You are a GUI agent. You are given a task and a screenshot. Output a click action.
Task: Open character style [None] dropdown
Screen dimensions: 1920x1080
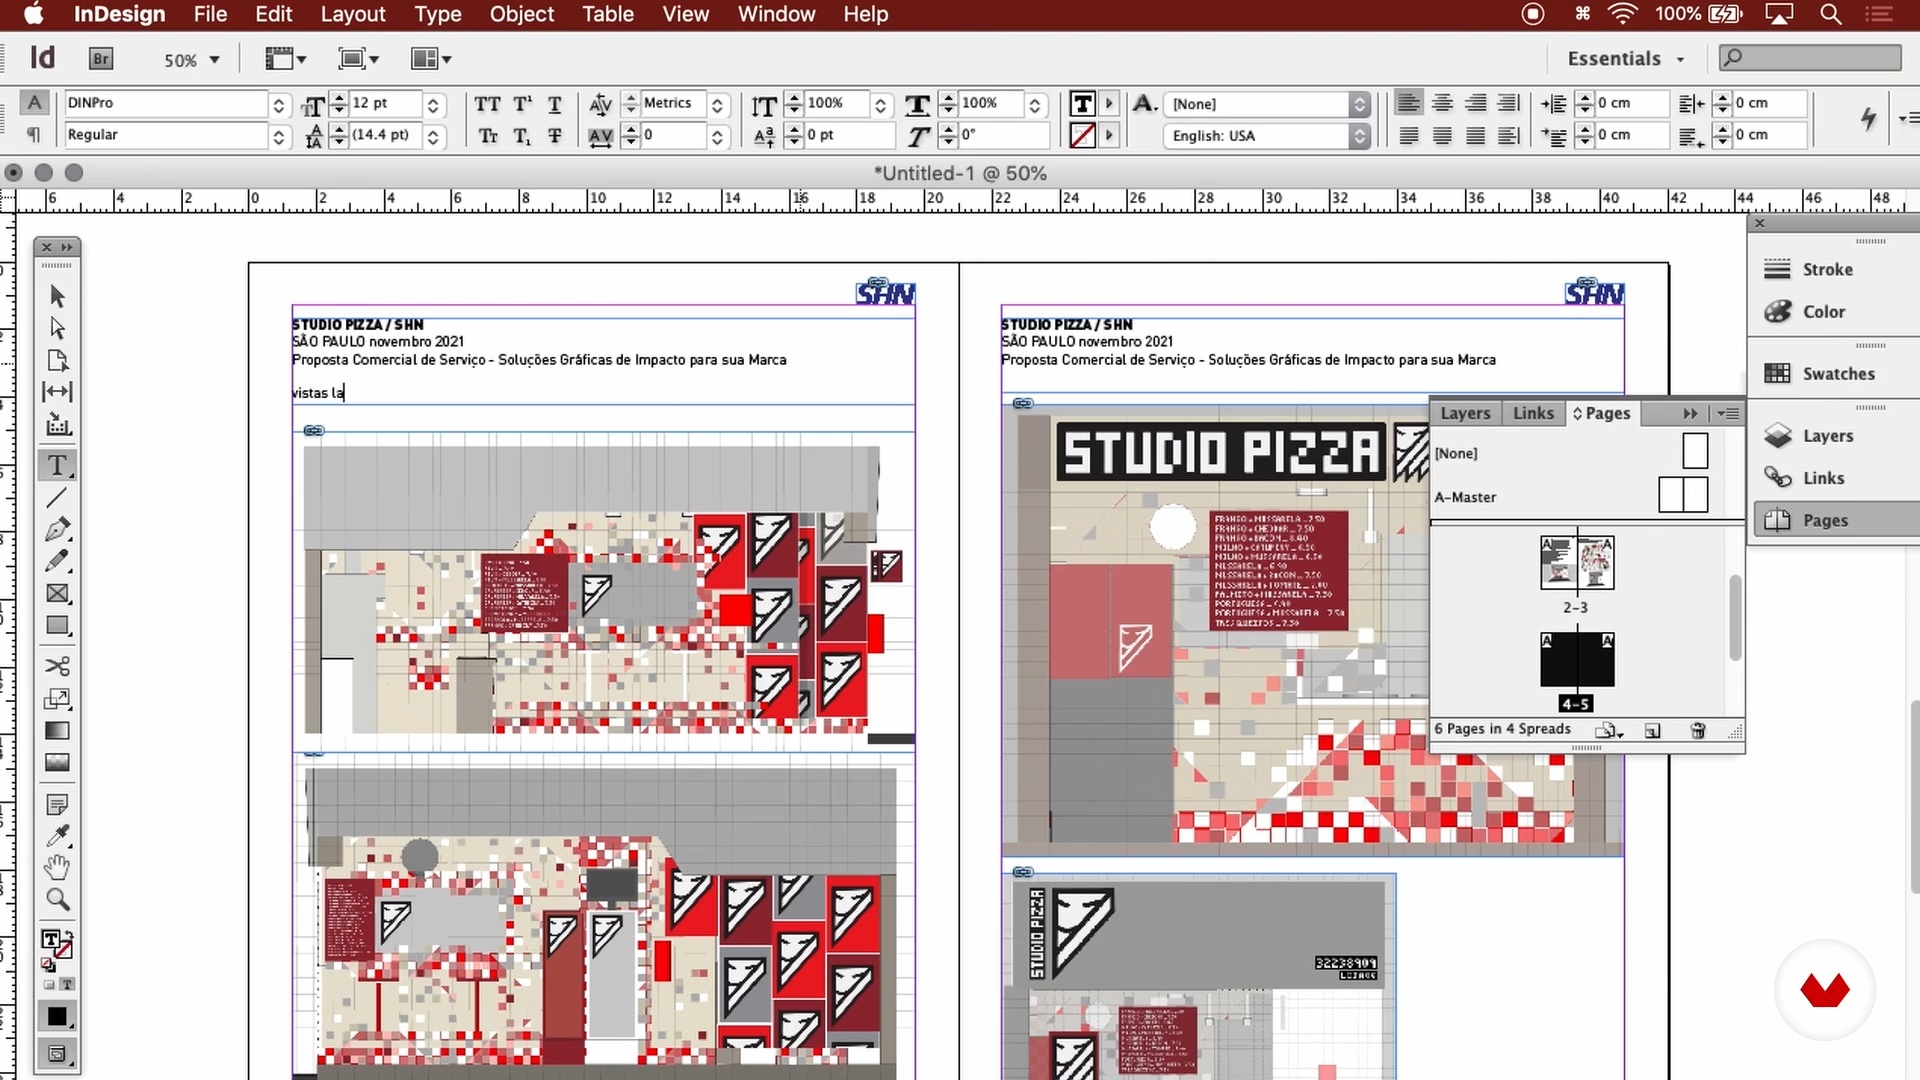(1359, 104)
